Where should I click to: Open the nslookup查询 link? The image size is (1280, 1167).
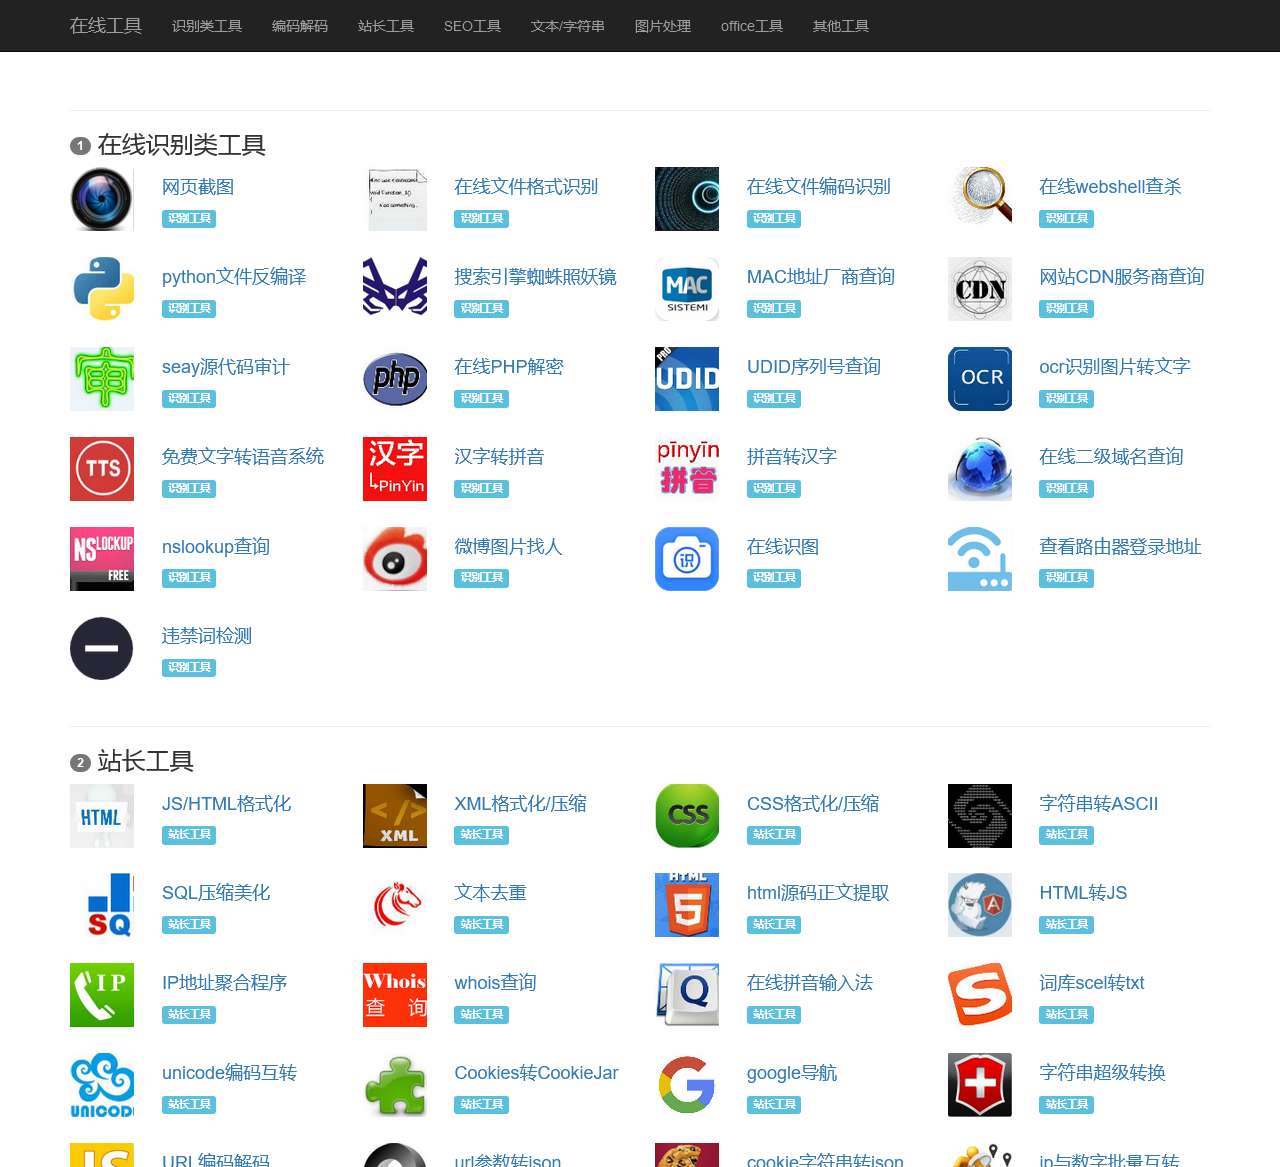[216, 547]
